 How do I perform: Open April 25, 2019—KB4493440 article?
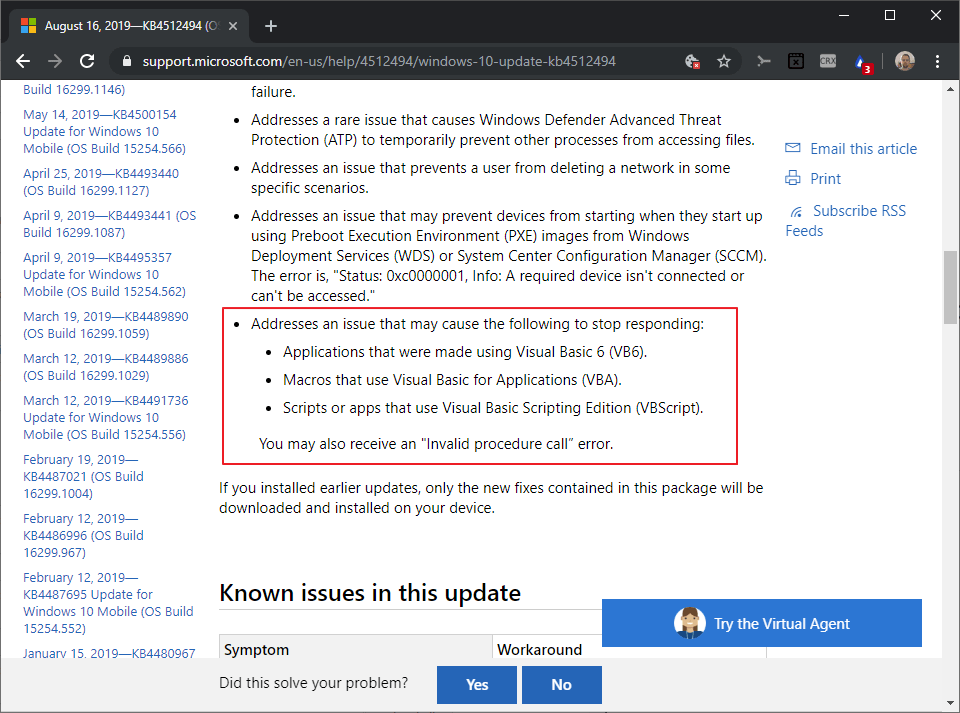click(101, 182)
